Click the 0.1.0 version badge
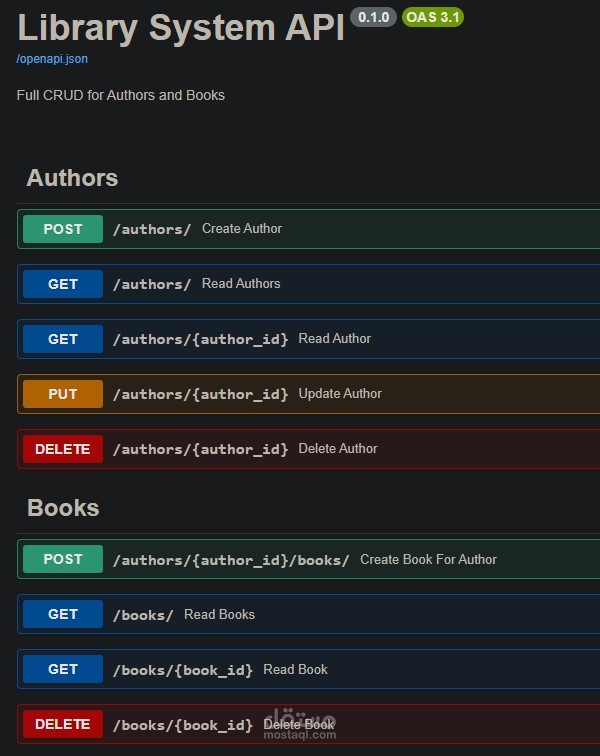The width and height of the screenshot is (600, 756). tap(373, 17)
